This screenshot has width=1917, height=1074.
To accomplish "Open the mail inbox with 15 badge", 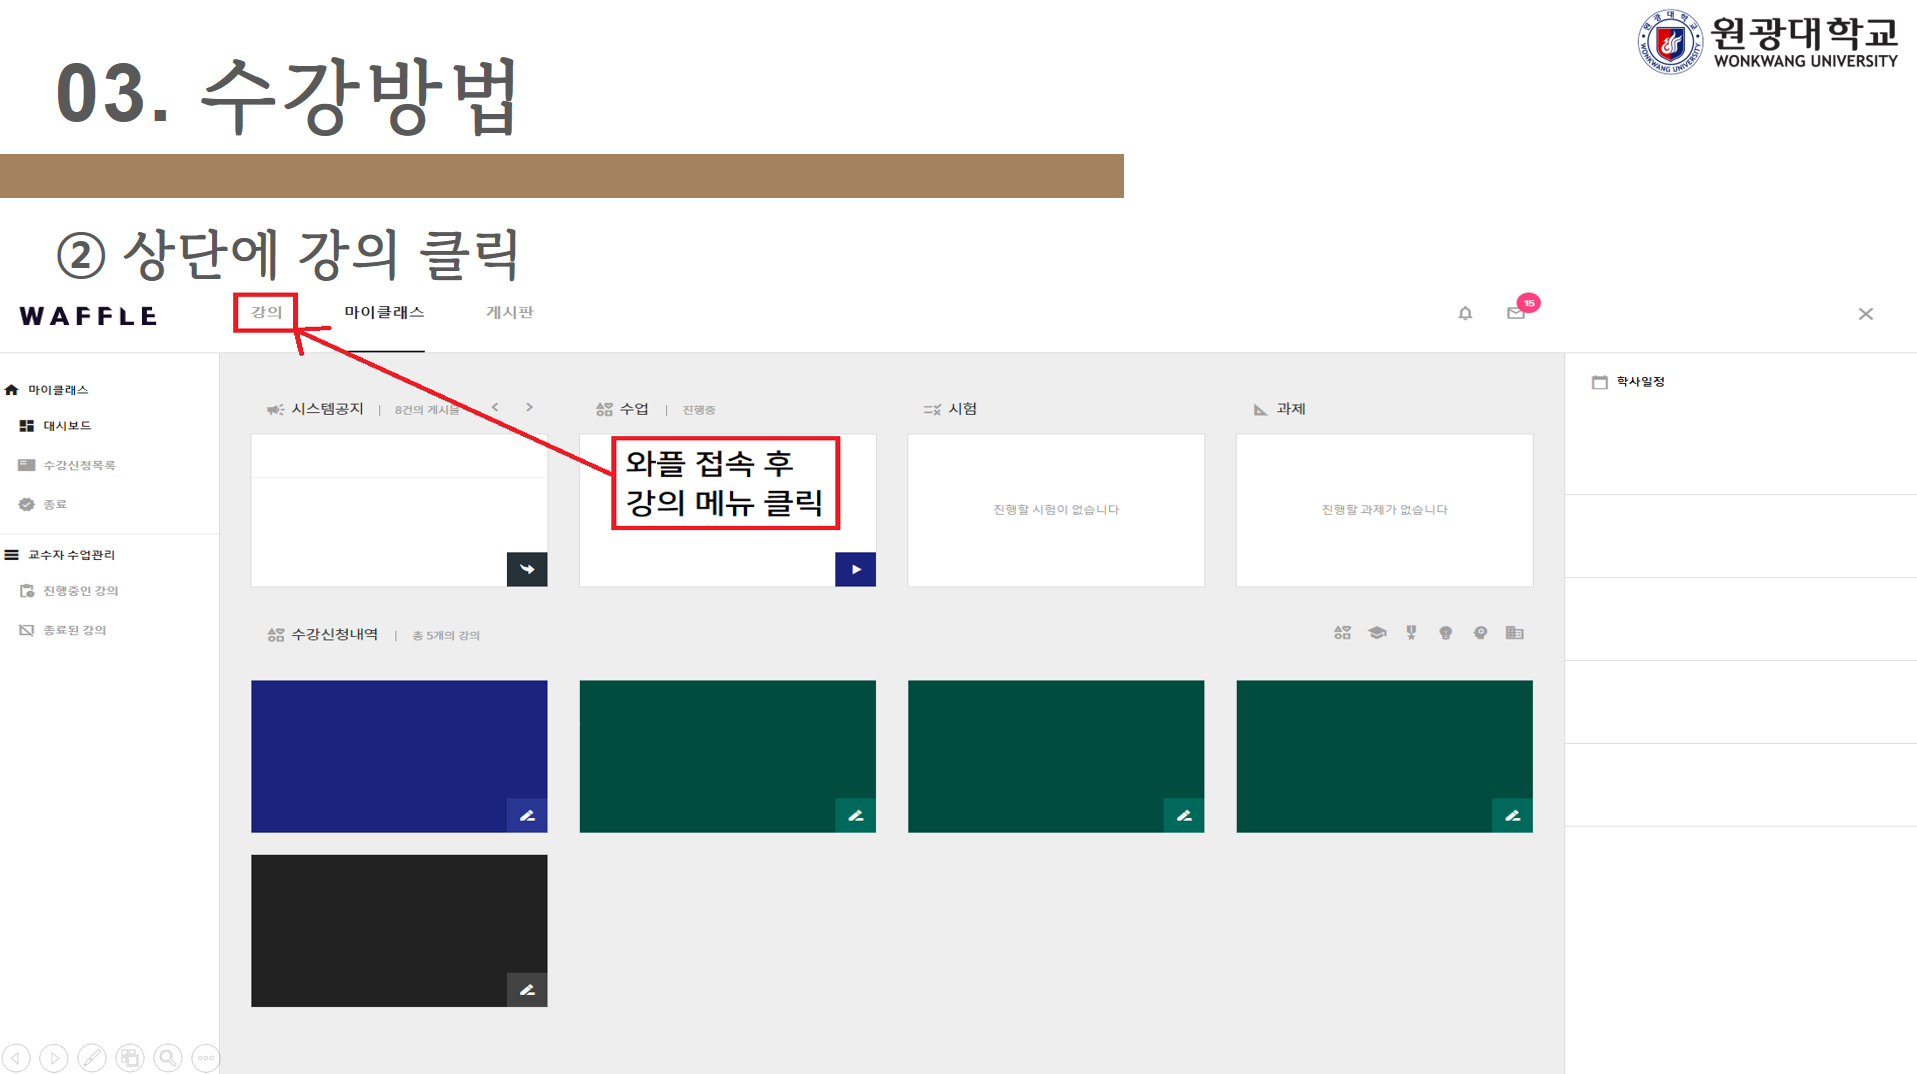I will pos(1516,313).
